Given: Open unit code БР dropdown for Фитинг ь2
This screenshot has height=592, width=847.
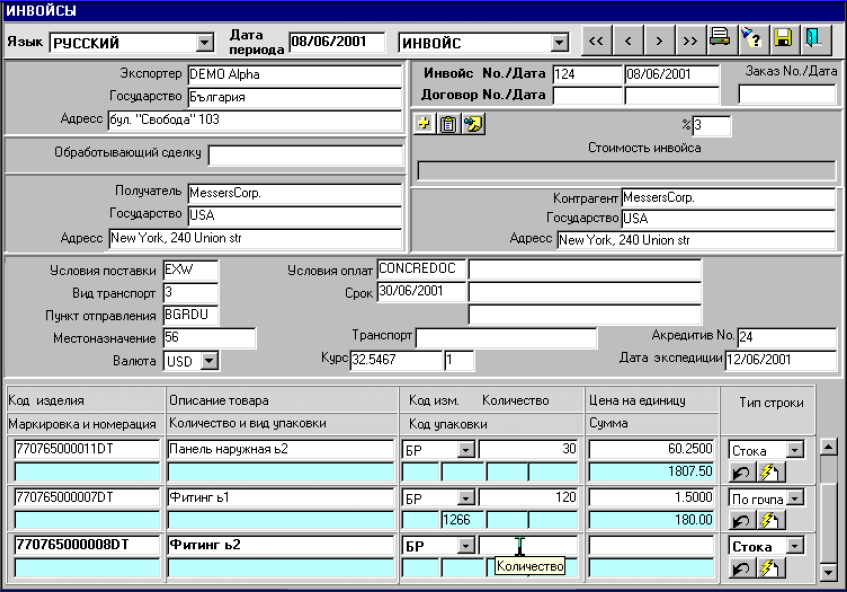Looking at the screenshot, I should pos(465,546).
